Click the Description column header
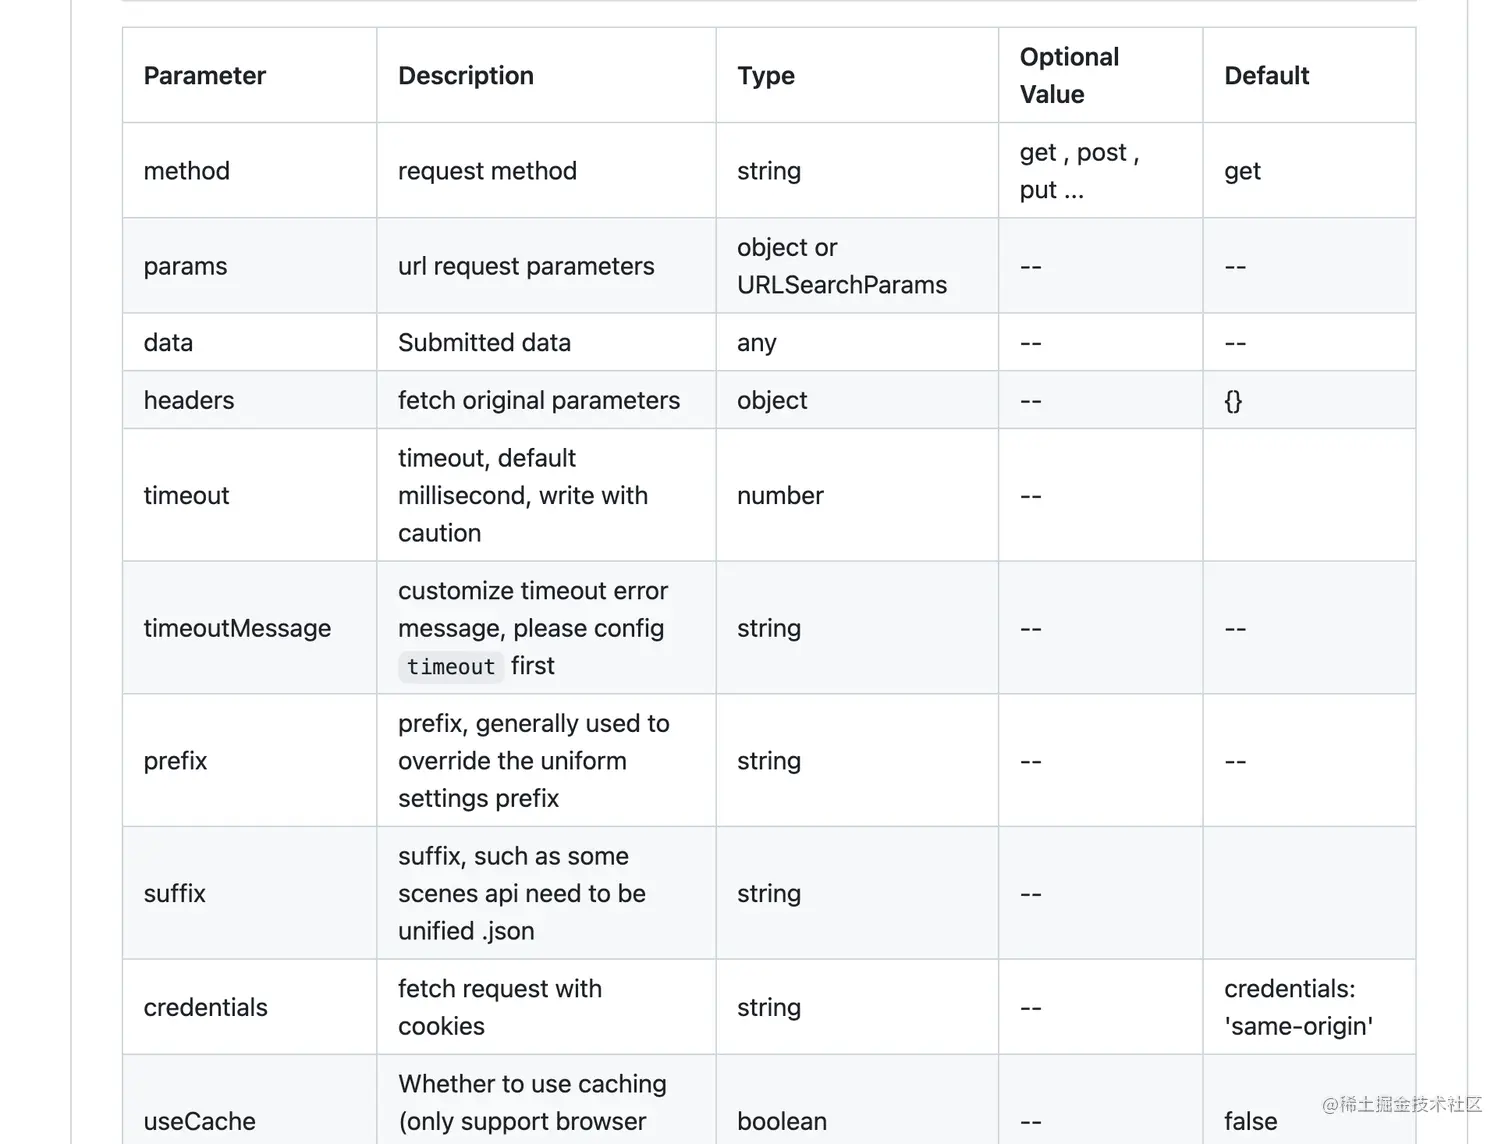1512x1144 pixels. (466, 76)
